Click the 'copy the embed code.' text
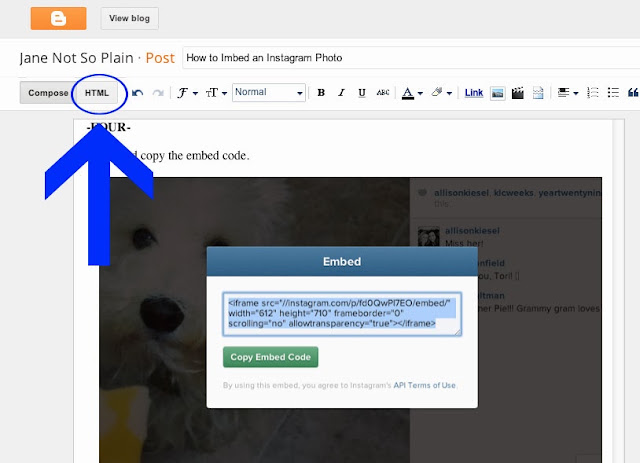Screen dimensions: 640x463 pyautogui.click(x=195, y=156)
